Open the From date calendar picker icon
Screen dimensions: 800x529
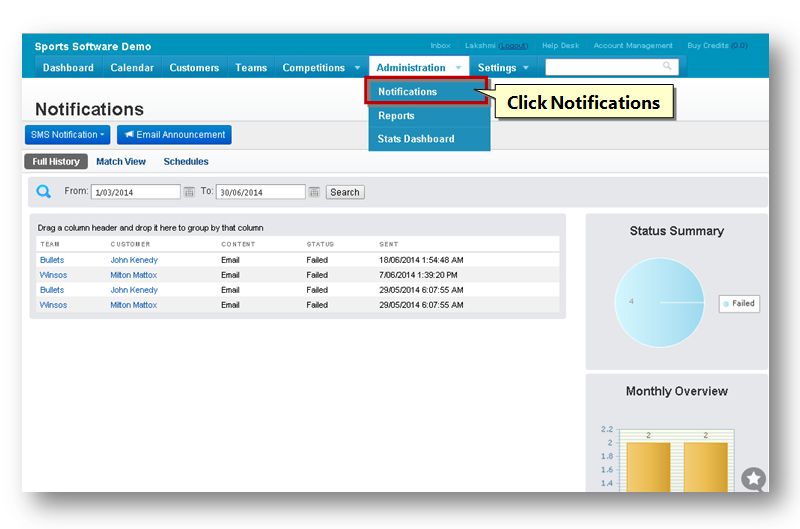[189, 192]
